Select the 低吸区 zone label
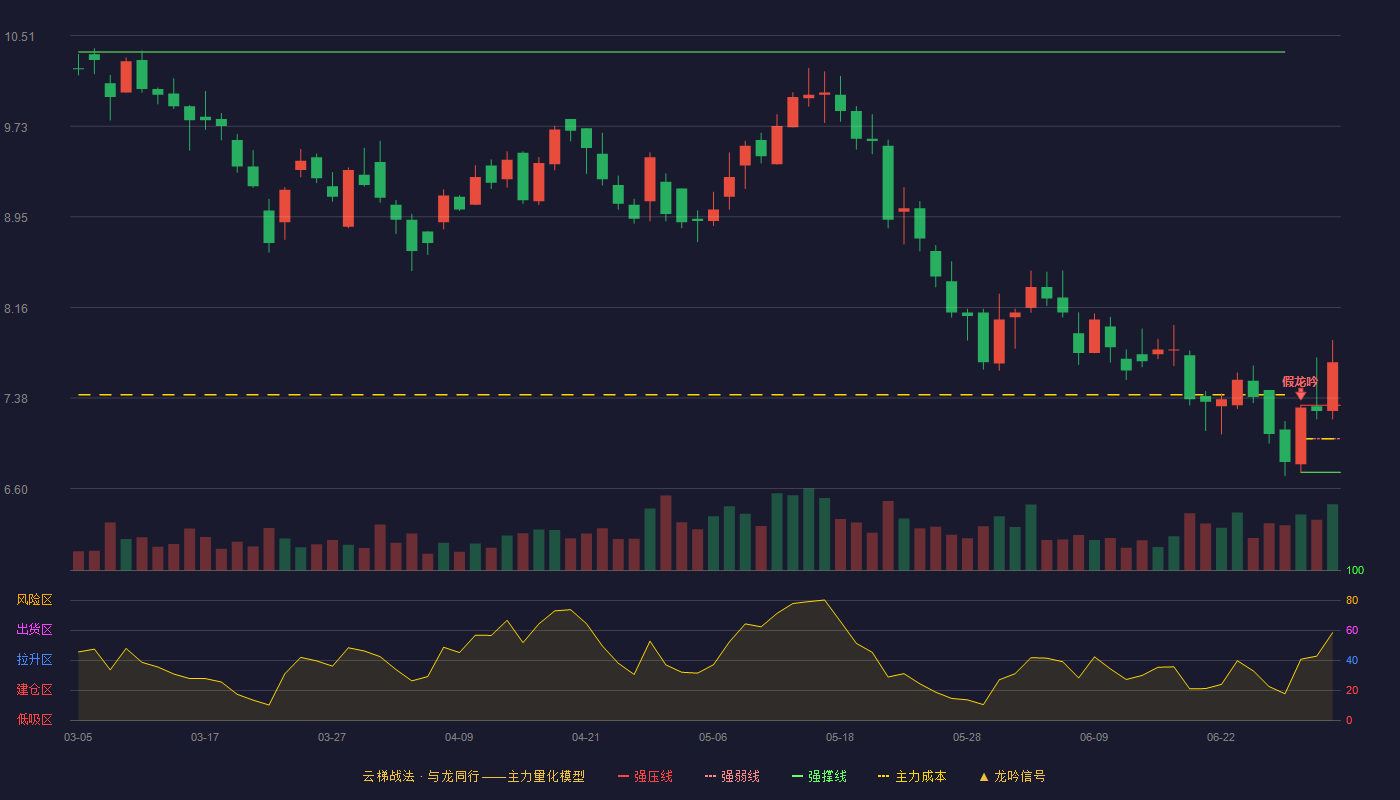1400x800 pixels. pyautogui.click(x=34, y=719)
